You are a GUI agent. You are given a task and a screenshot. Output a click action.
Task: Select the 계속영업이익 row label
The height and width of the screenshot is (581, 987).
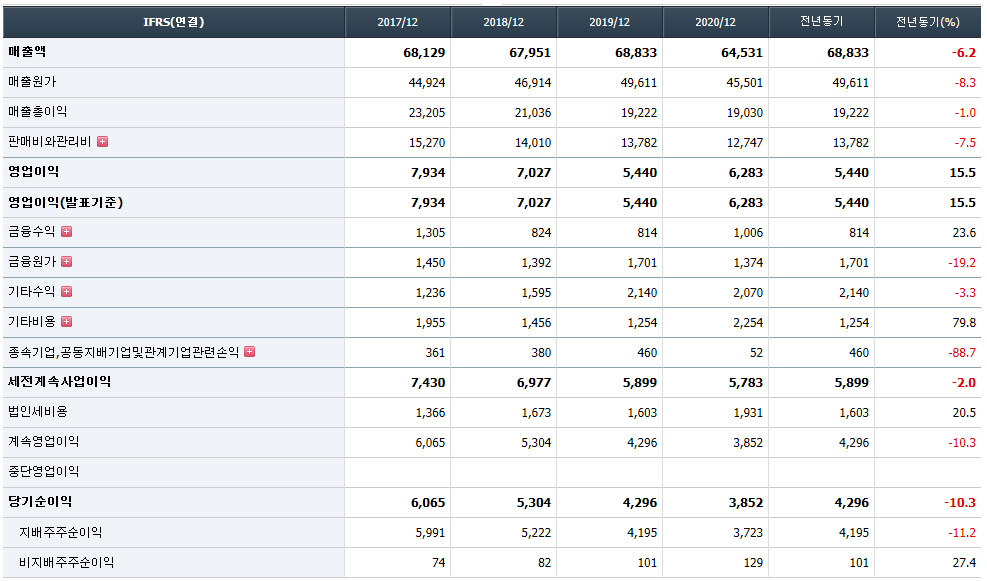43,442
